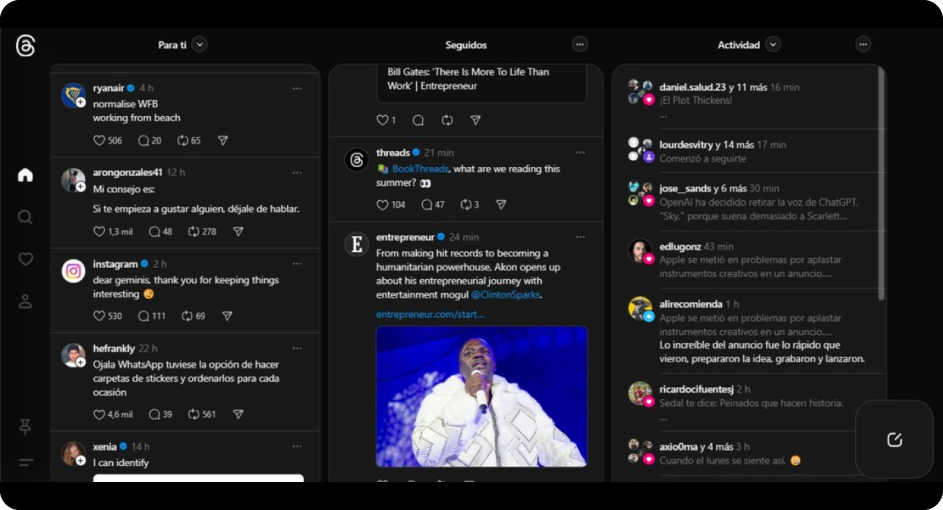This screenshot has width=943, height=510.
Task: Like the arongonzales41 post
Action: pos(99,232)
